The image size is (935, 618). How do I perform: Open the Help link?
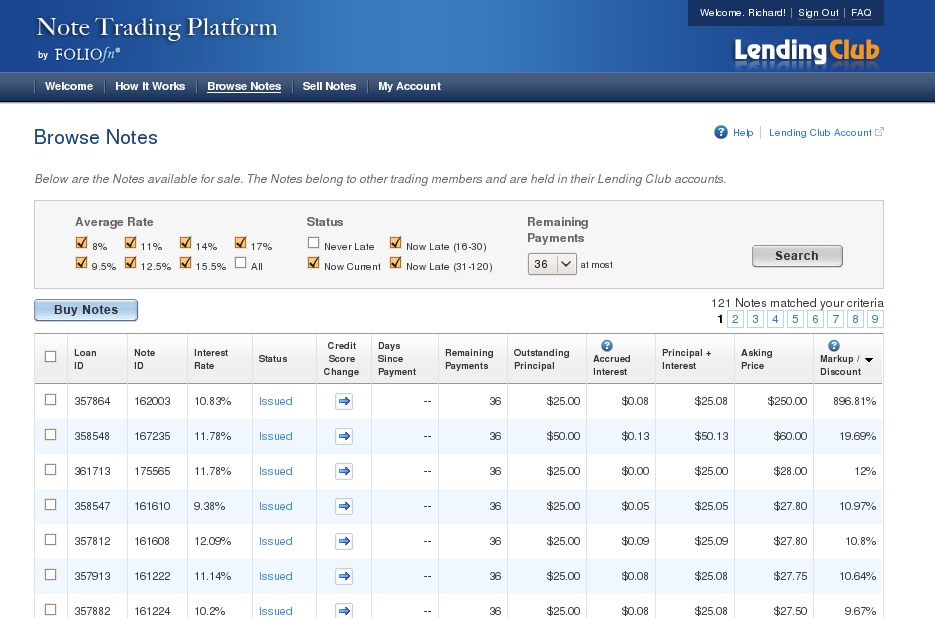(743, 132)
